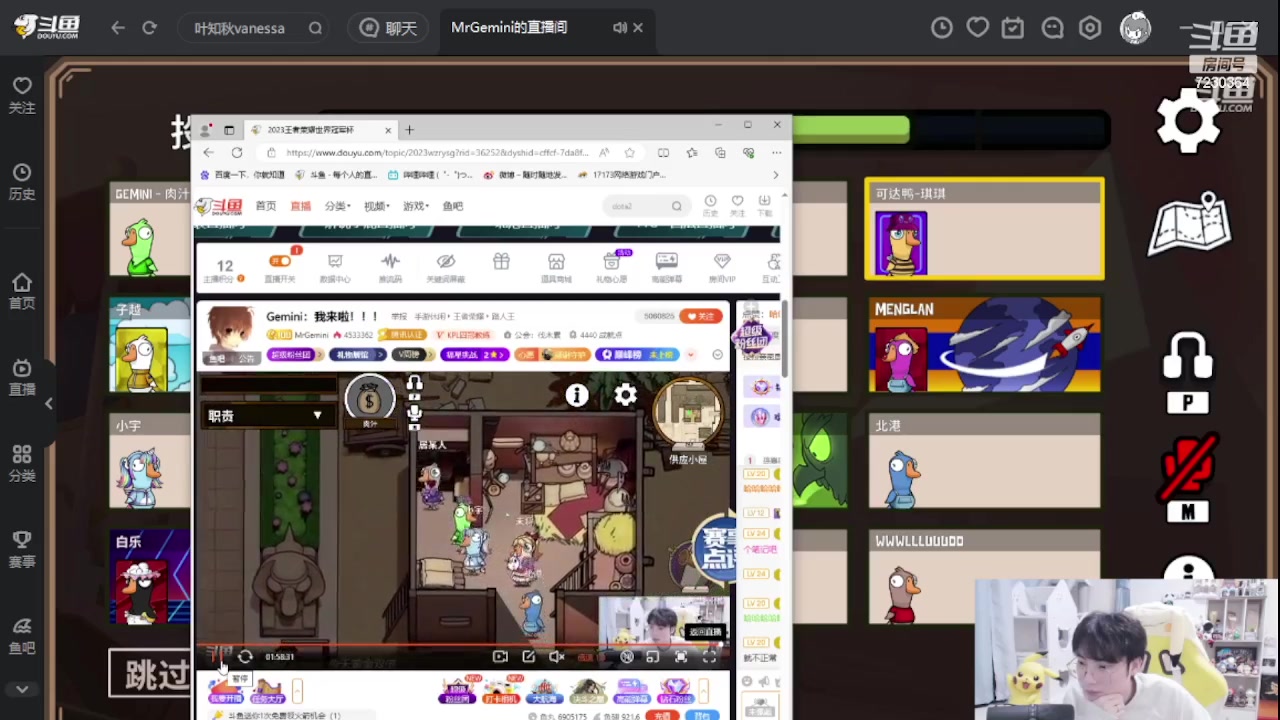This screenshot has height=720, width=1280.
Task: Open 分类 categories in the client sidebar
Action: [22, 464]
